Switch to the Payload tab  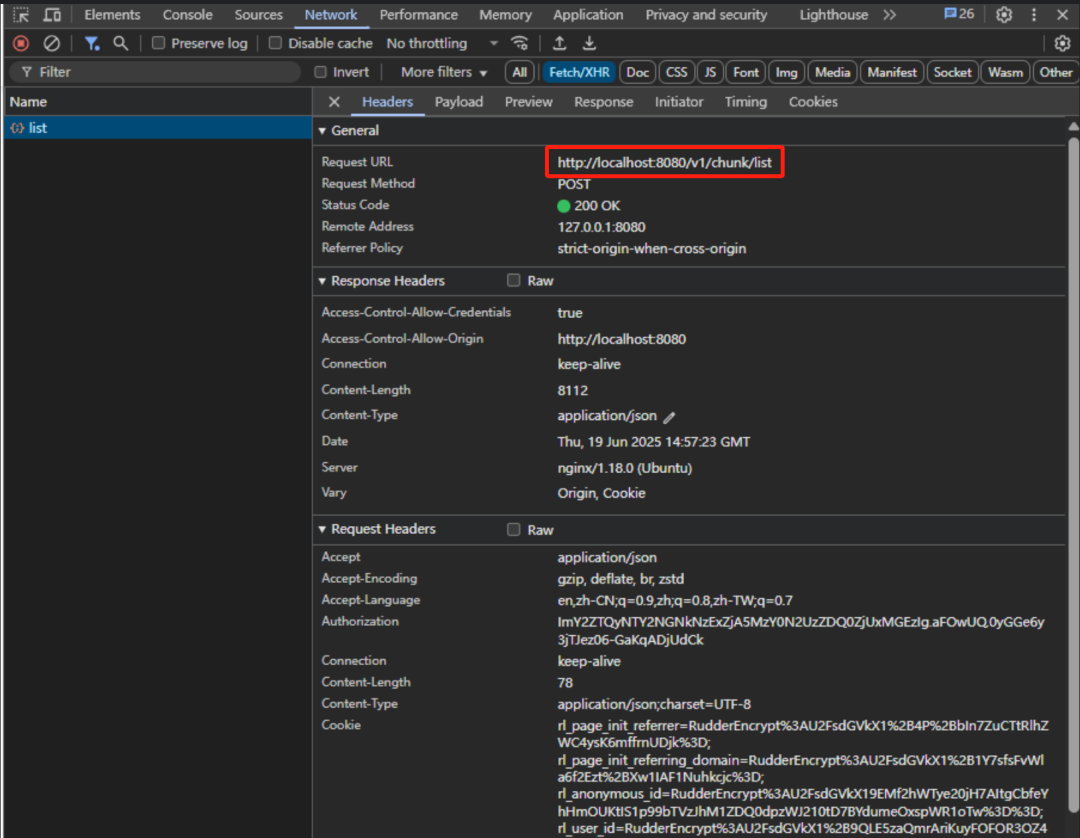click(x=459, y=102)
